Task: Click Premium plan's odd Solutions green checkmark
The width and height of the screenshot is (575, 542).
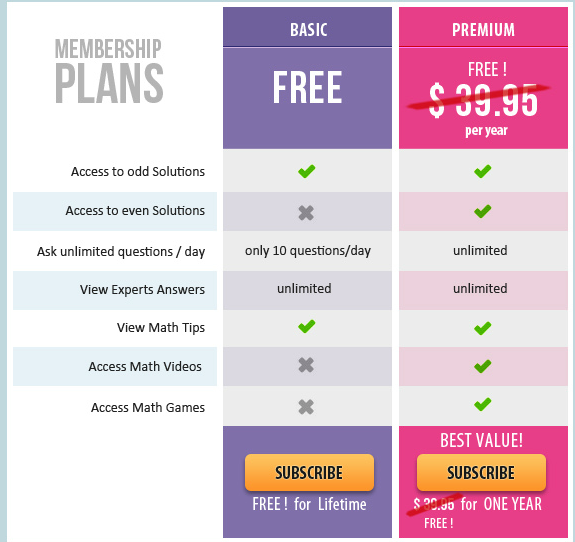Action: 483,171
